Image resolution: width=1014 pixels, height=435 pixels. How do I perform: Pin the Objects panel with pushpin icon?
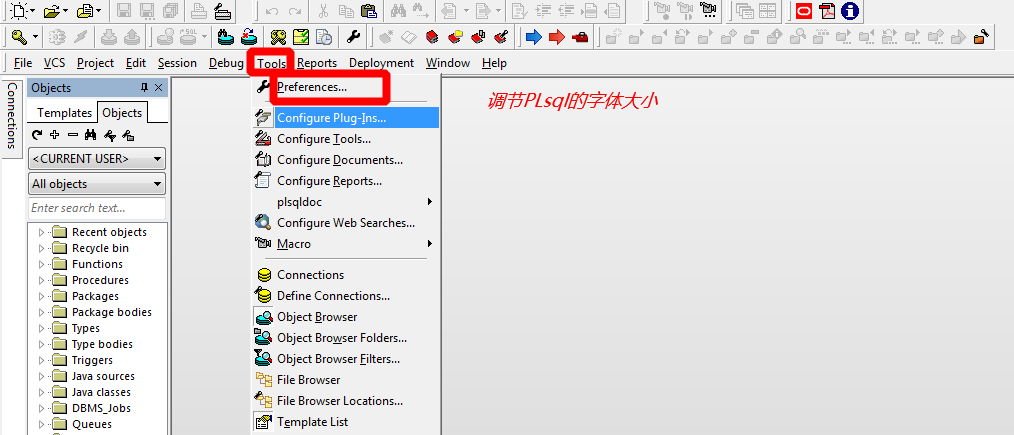(144, 88)
